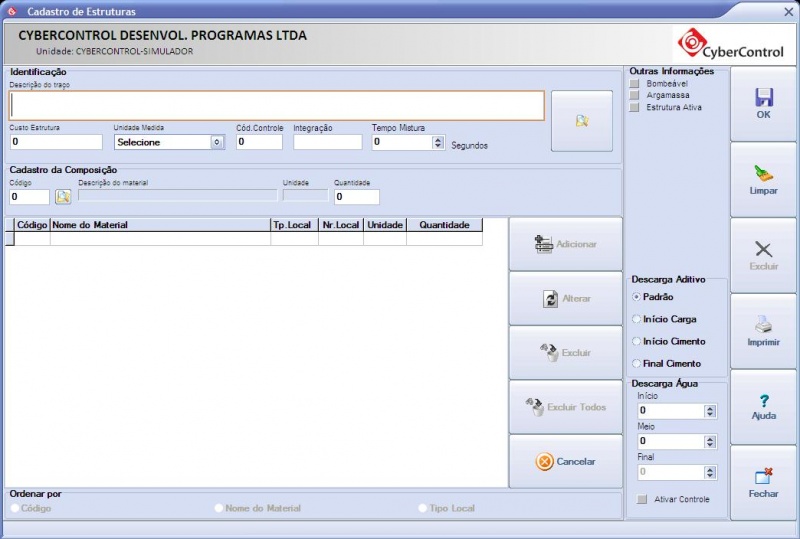Screen dimensions: 800x539
Task: Choose Código under Ordenar por
Action: (x=15, y=508)
